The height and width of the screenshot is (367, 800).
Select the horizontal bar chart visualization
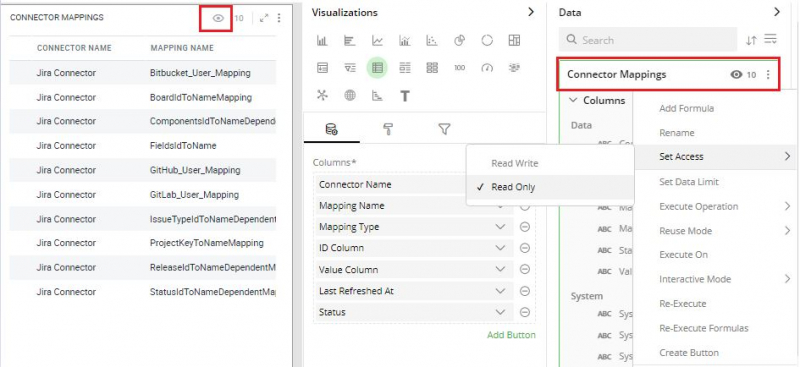pos(349,40)
